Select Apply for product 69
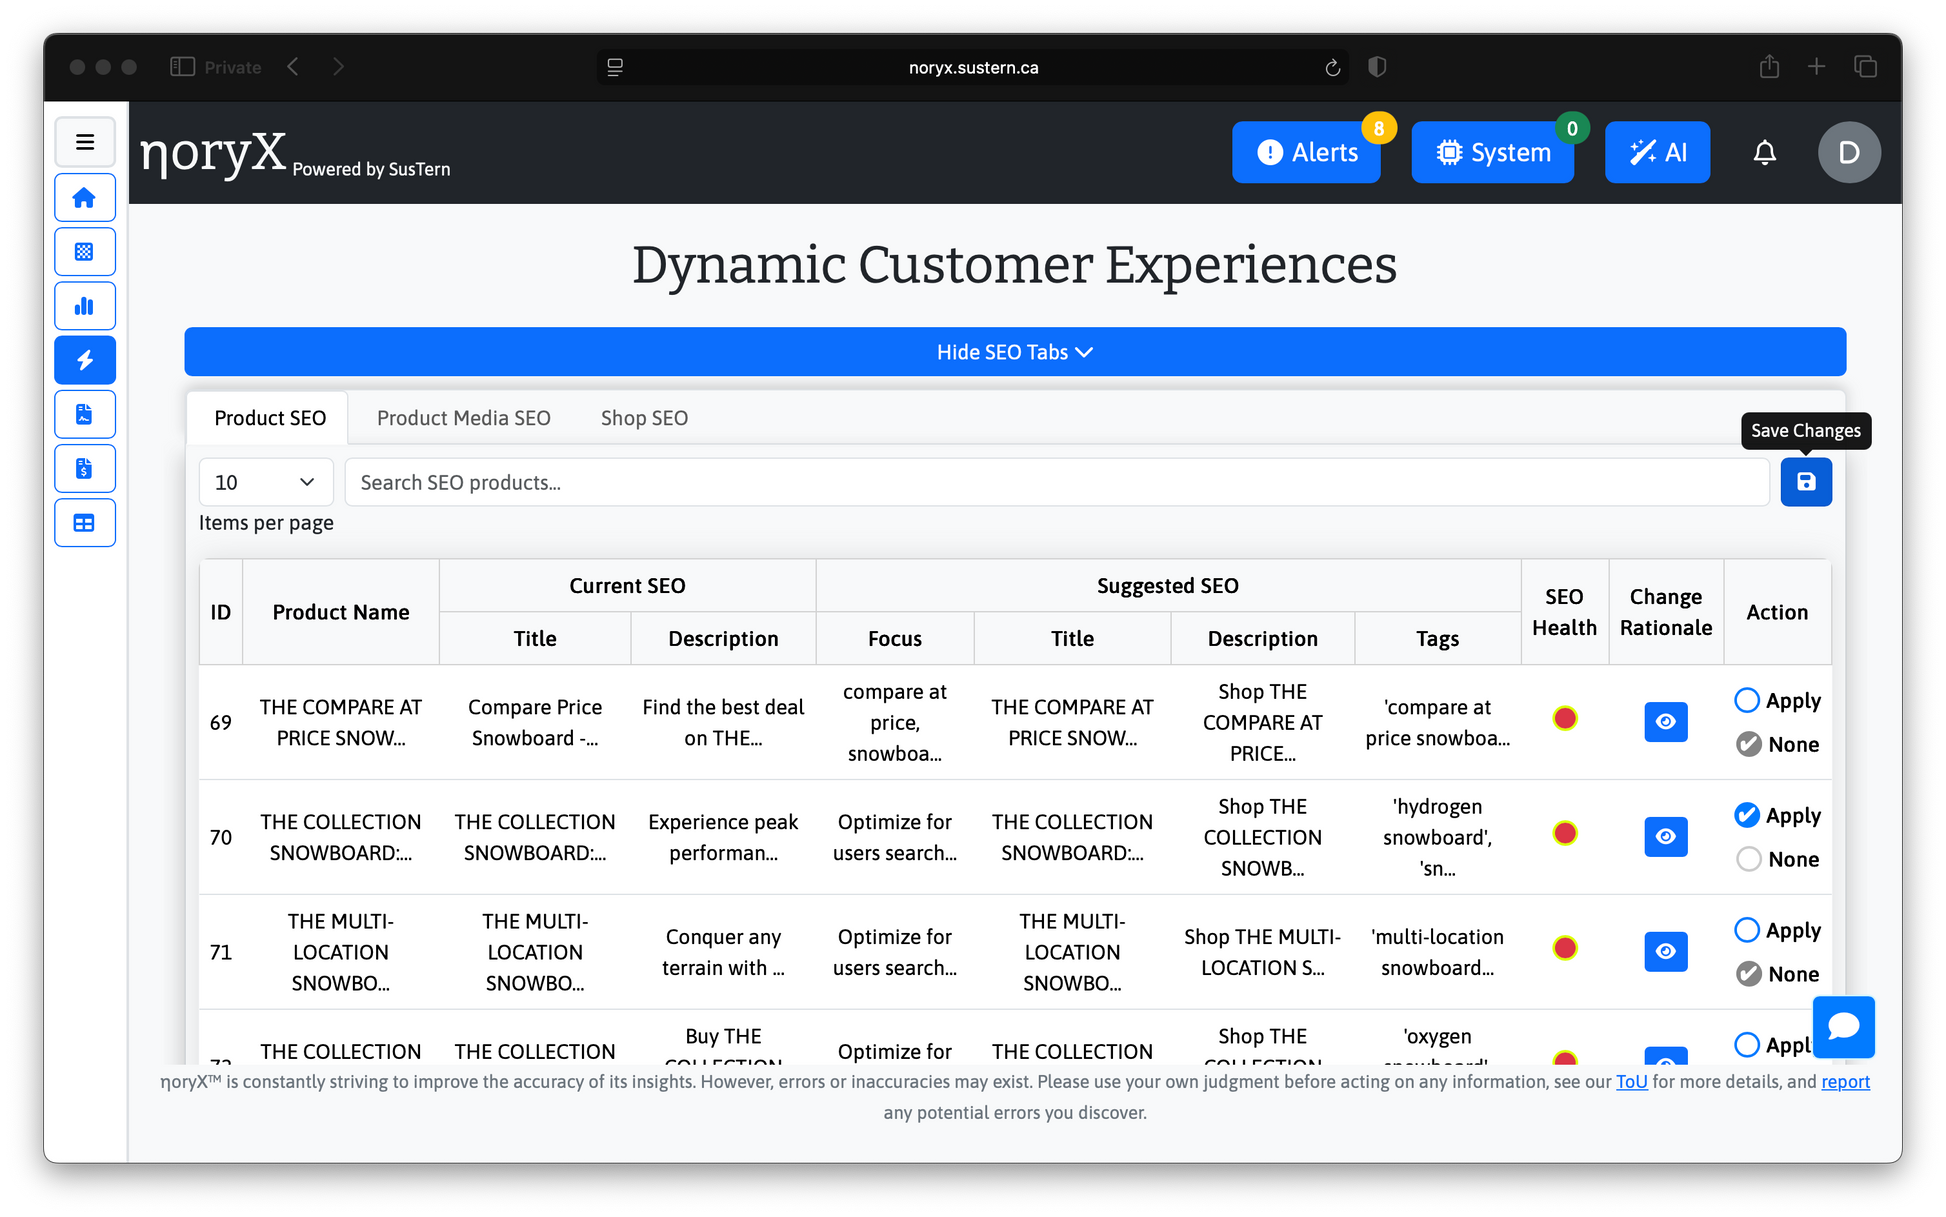 pos(1747,700)
